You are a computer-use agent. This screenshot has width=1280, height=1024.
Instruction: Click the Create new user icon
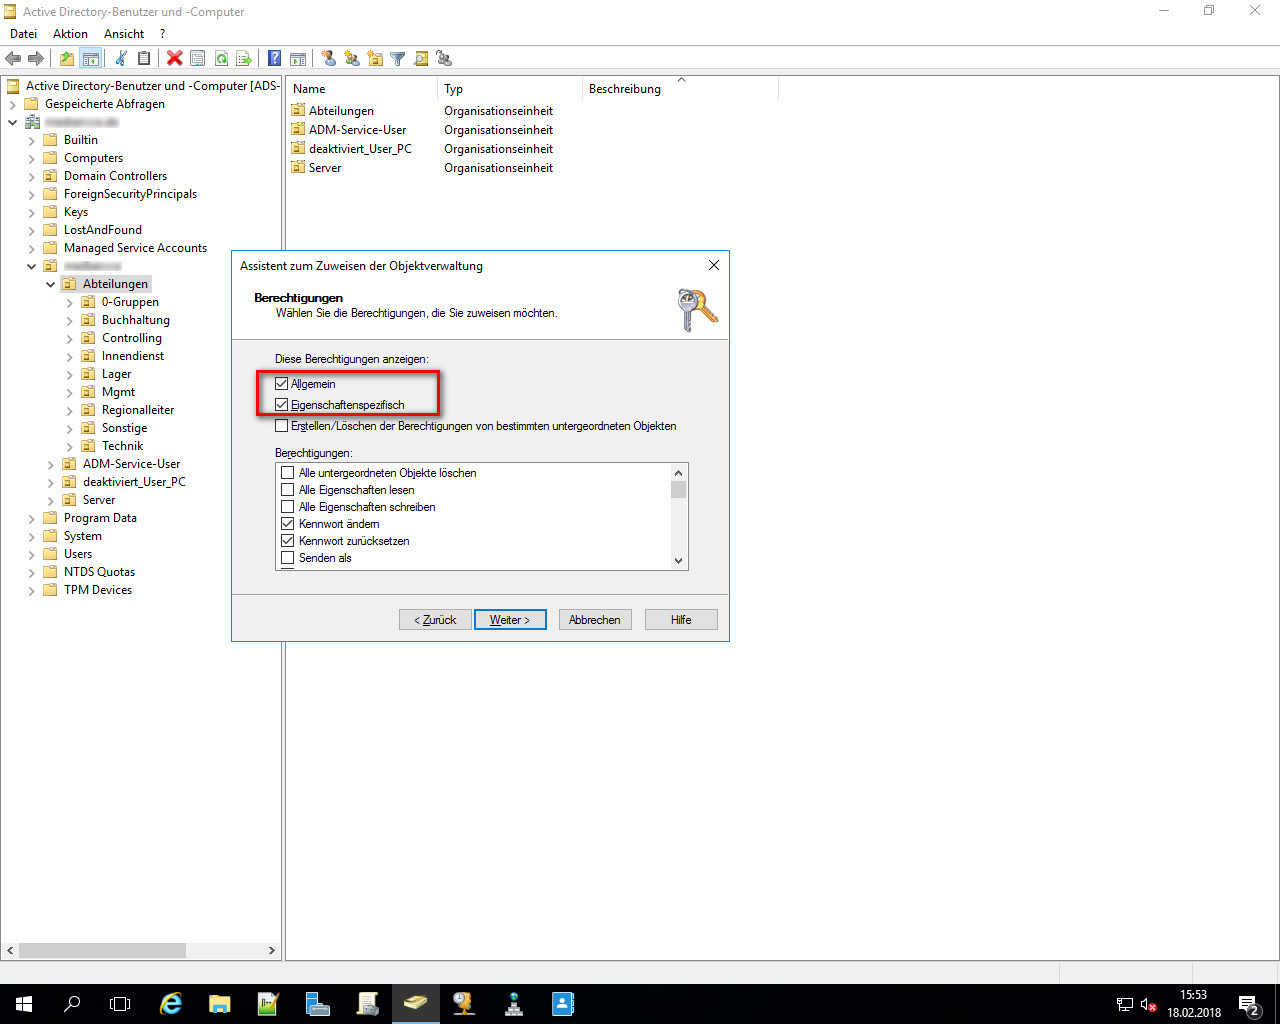click(x=328, y=59)
